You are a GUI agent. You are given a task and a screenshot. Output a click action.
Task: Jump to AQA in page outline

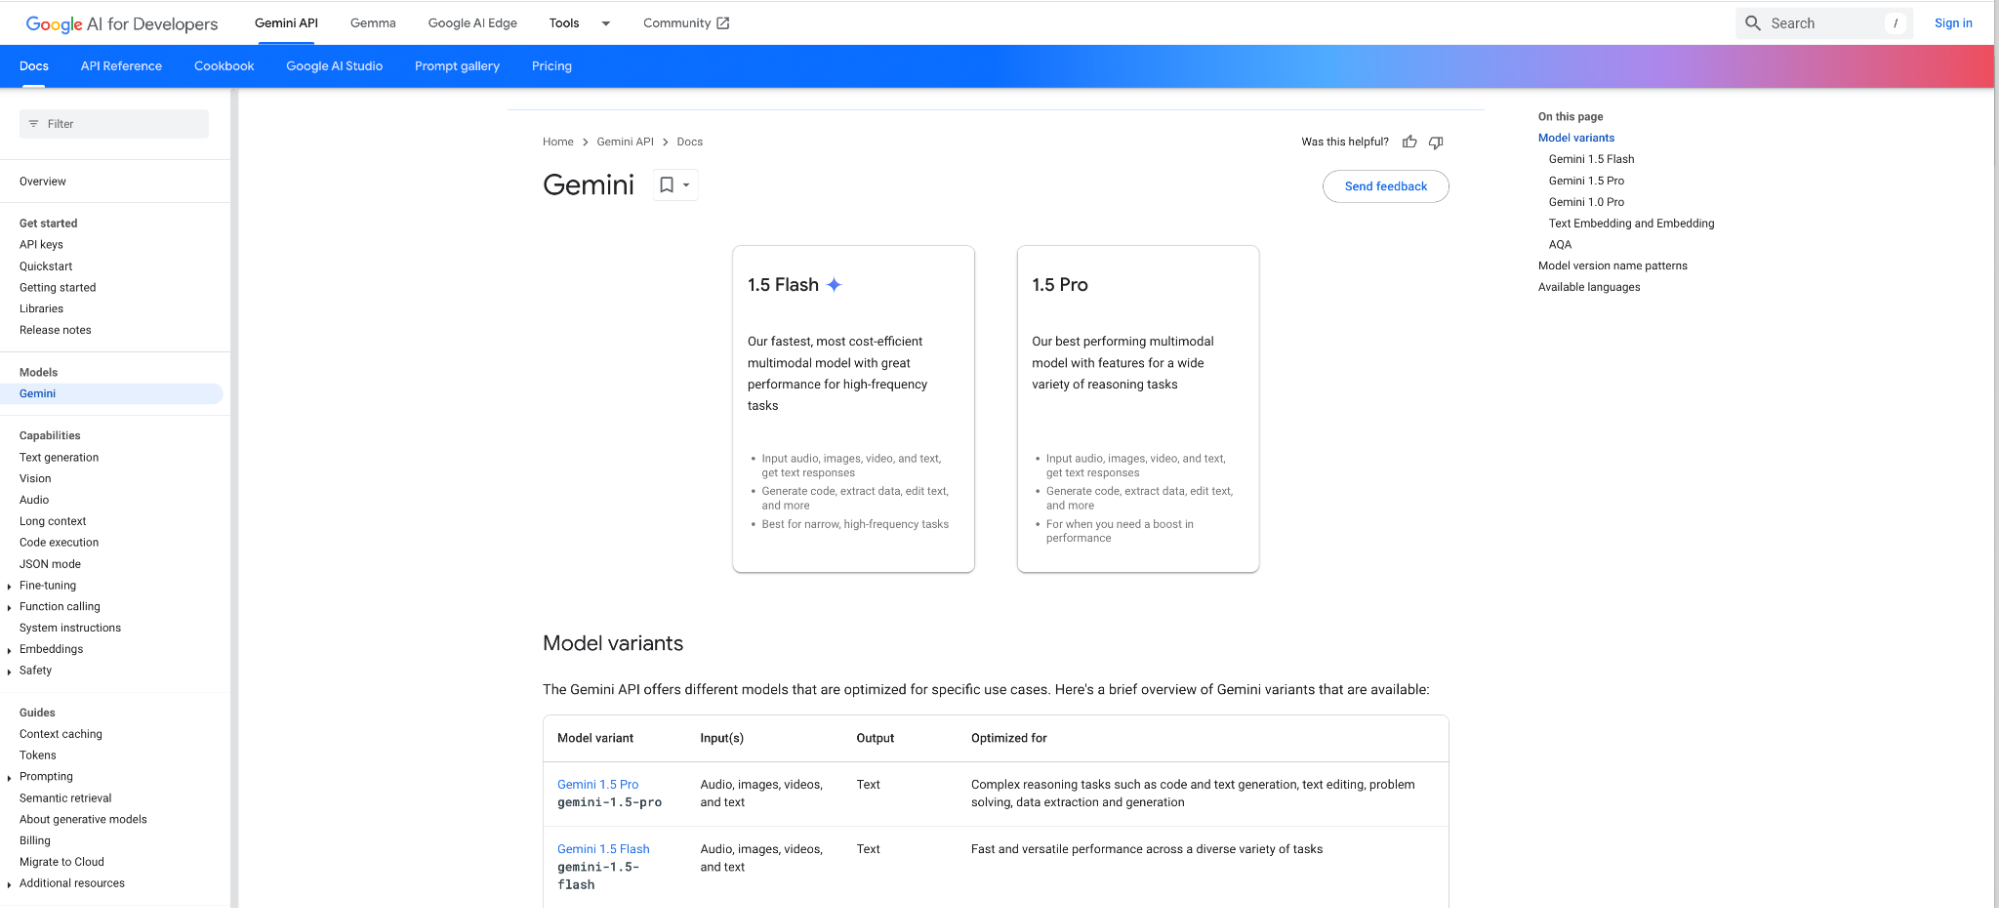(x=1560, y=245)
